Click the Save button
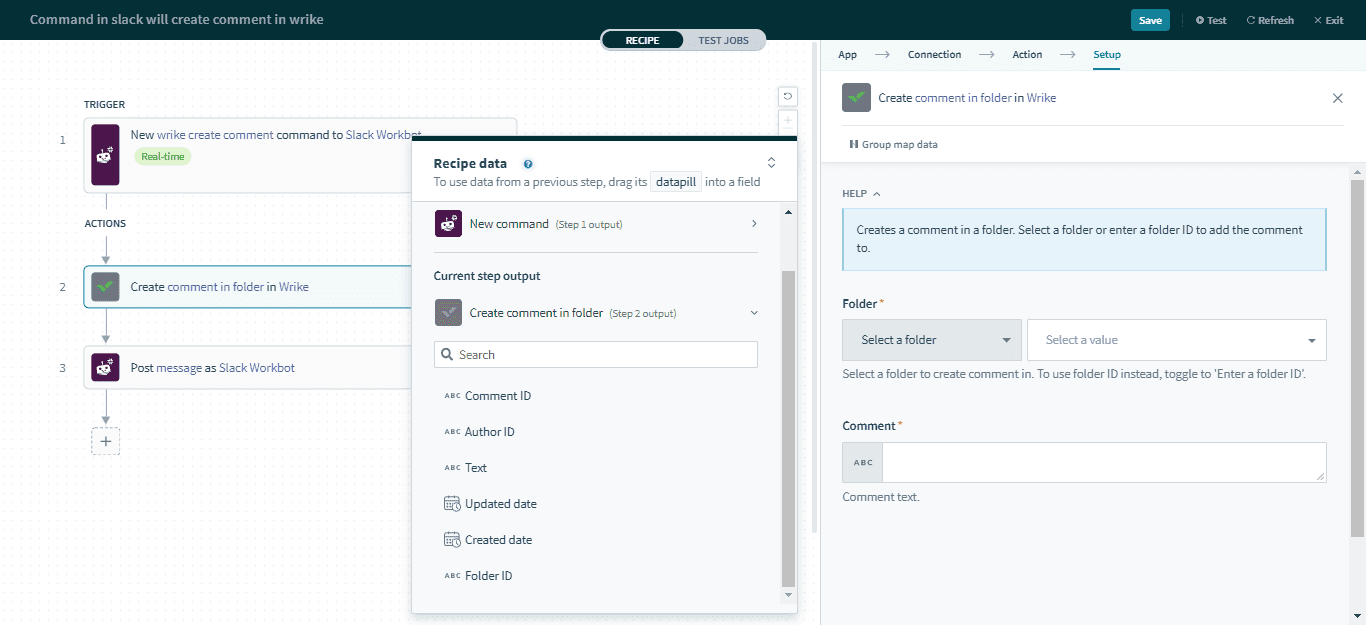This screenshot has width=1366, height=625. 1149,19
